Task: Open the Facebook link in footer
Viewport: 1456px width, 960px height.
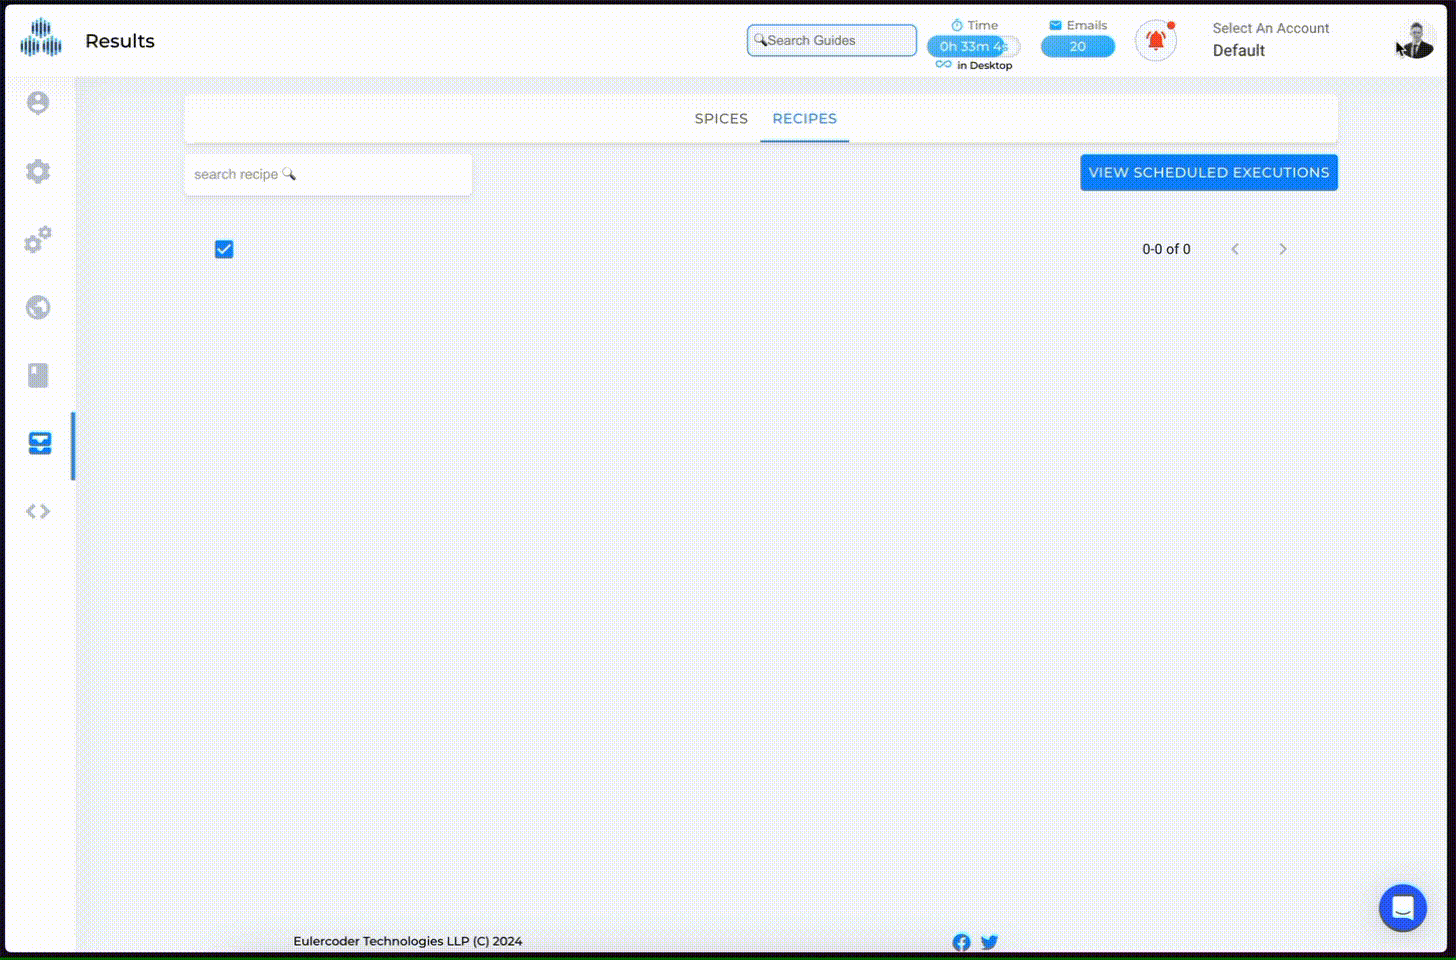Action: point(961,942)
